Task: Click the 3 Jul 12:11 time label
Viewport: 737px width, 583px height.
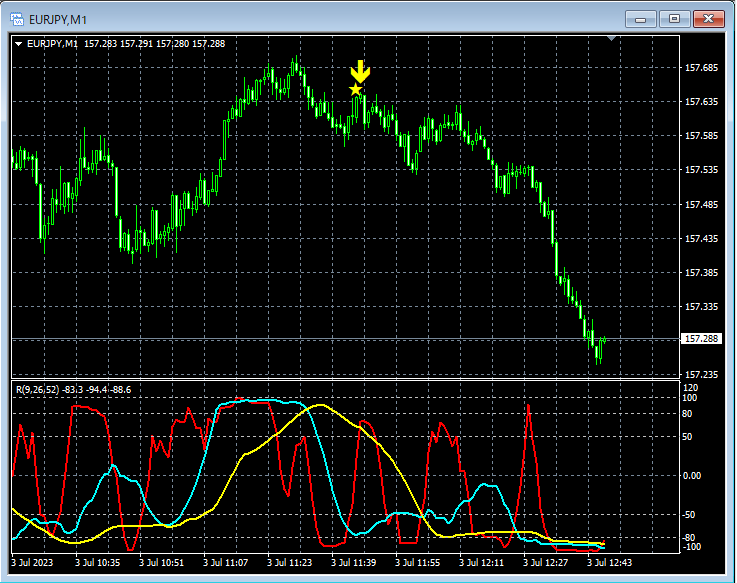Action: pos(481,562)
